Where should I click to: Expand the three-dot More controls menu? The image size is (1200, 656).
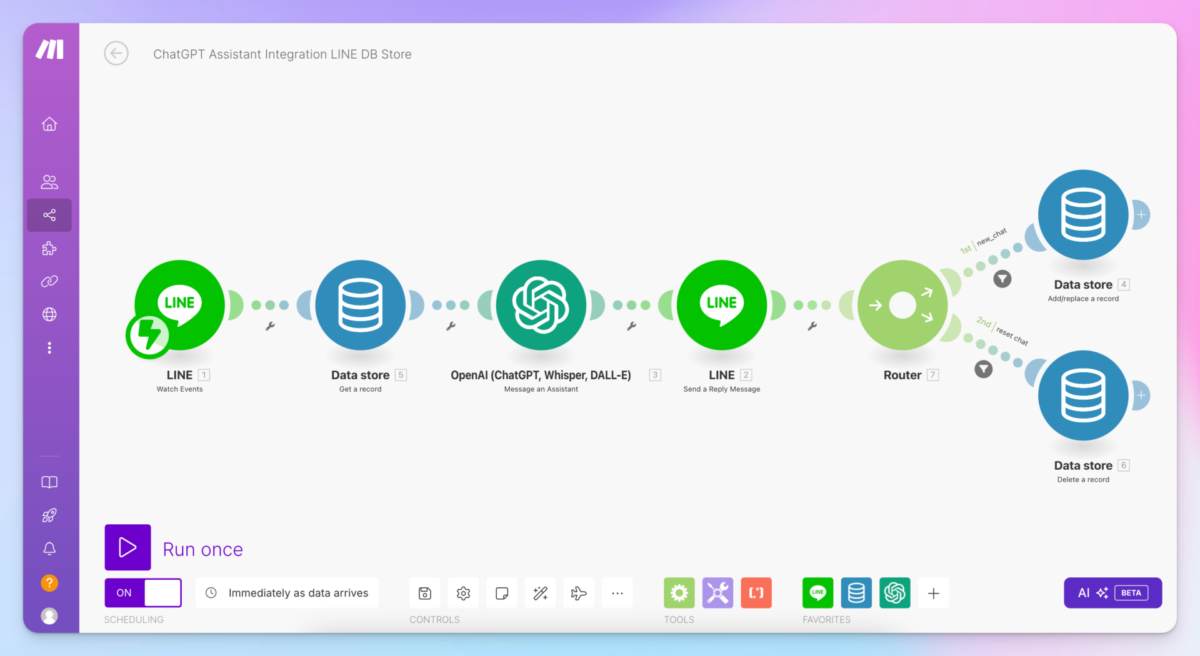point(617,593)
